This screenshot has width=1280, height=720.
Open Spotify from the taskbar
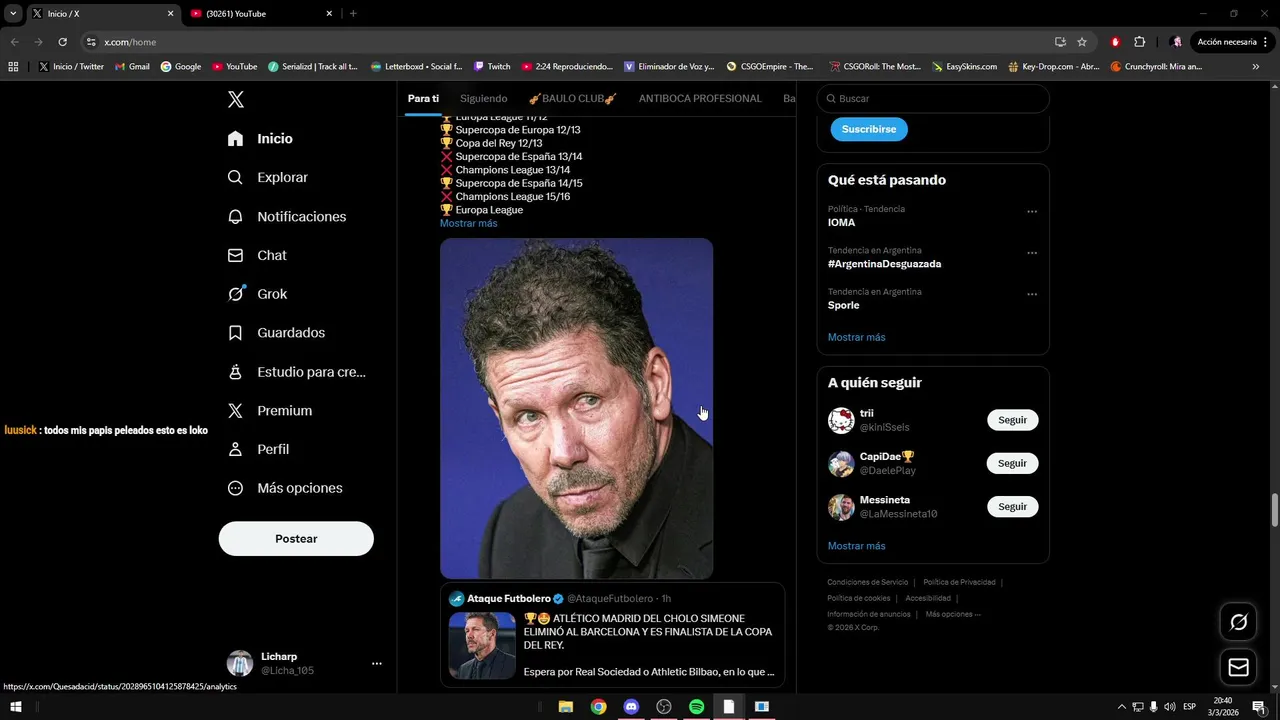(696, 707)
